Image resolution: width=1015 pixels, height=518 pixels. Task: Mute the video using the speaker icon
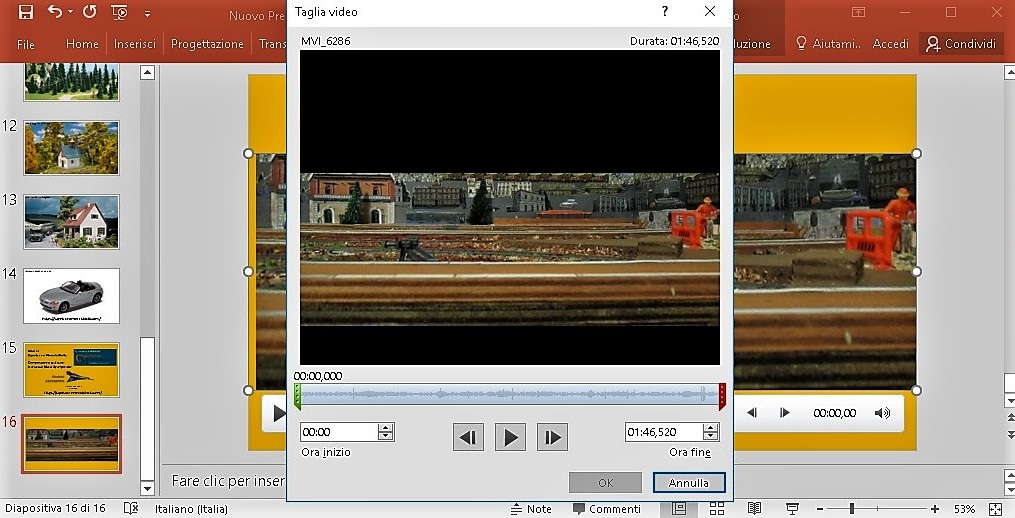[882, 413]
